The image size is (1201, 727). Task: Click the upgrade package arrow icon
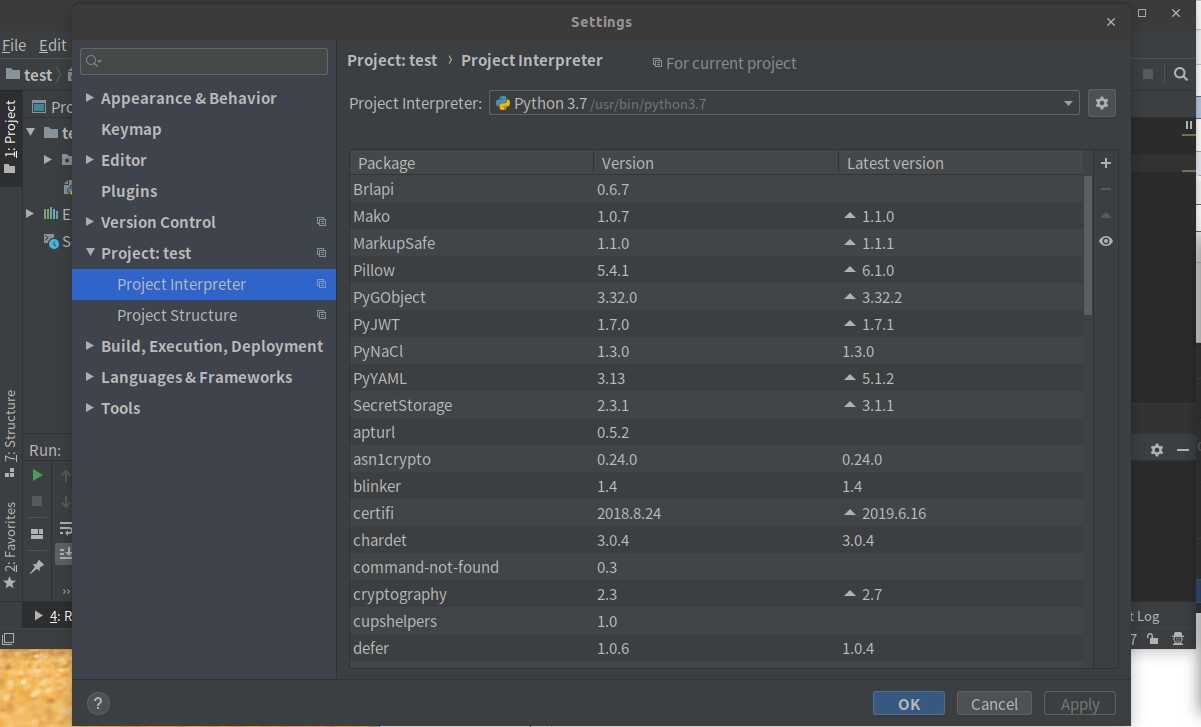[x=1106, y=215]
